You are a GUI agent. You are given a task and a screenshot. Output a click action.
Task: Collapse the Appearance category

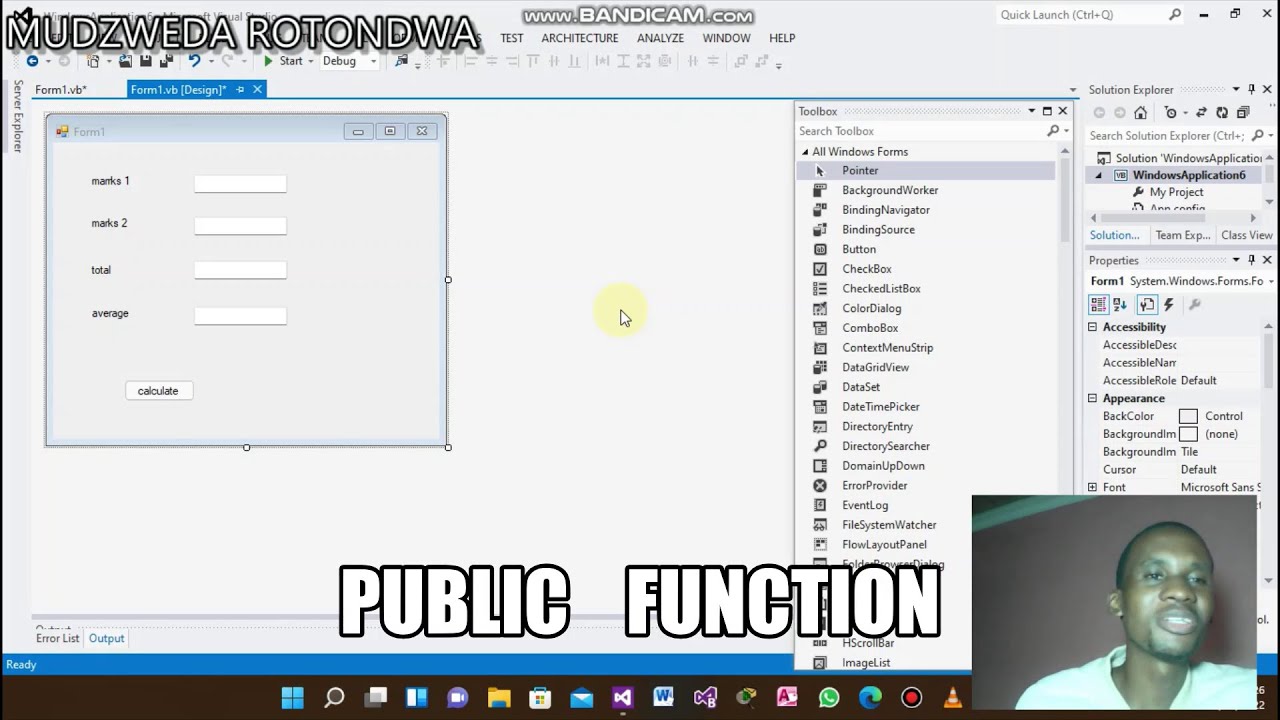pos(1092,398)
